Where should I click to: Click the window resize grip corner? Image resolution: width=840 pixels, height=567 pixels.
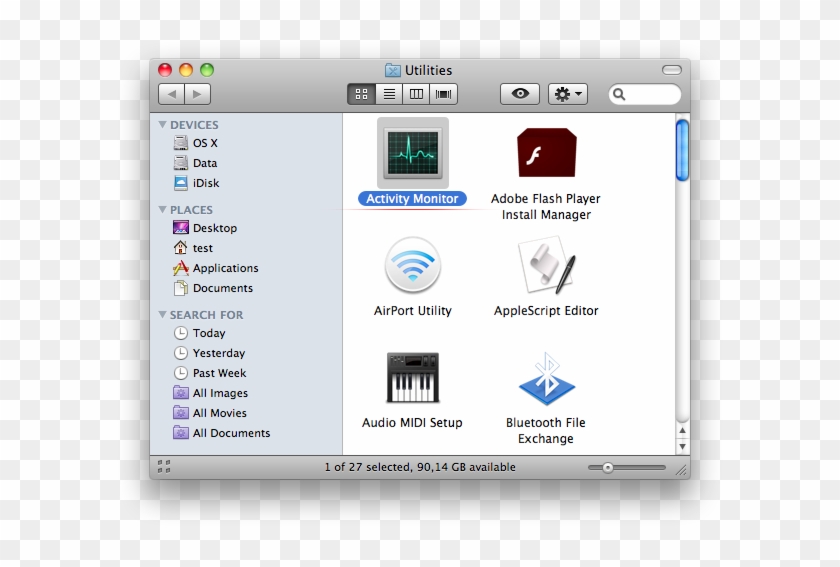(x=681, y=471)
